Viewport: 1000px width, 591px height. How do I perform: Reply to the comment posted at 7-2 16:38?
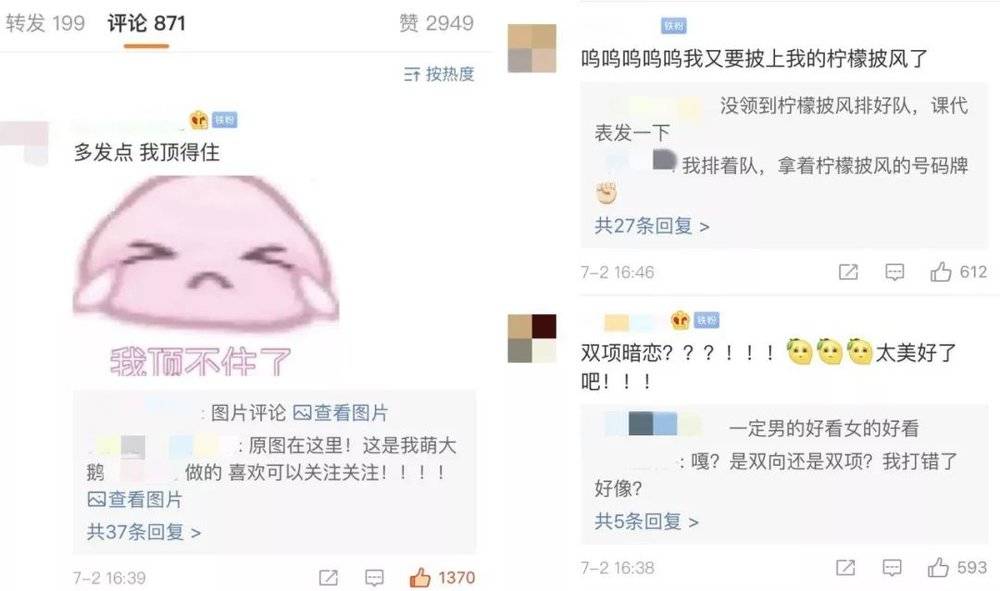[892, 567]
